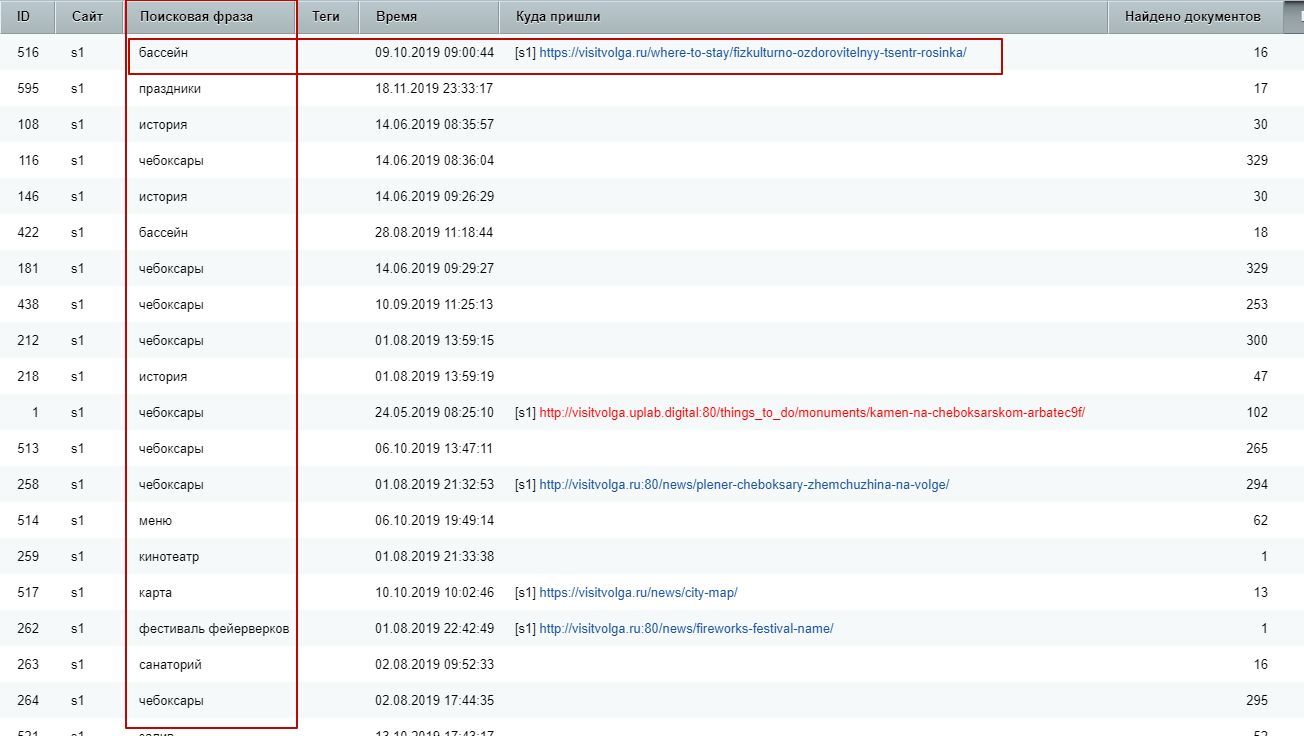Select the ID cell 146
1304x736 pixels.
[28, 197]
